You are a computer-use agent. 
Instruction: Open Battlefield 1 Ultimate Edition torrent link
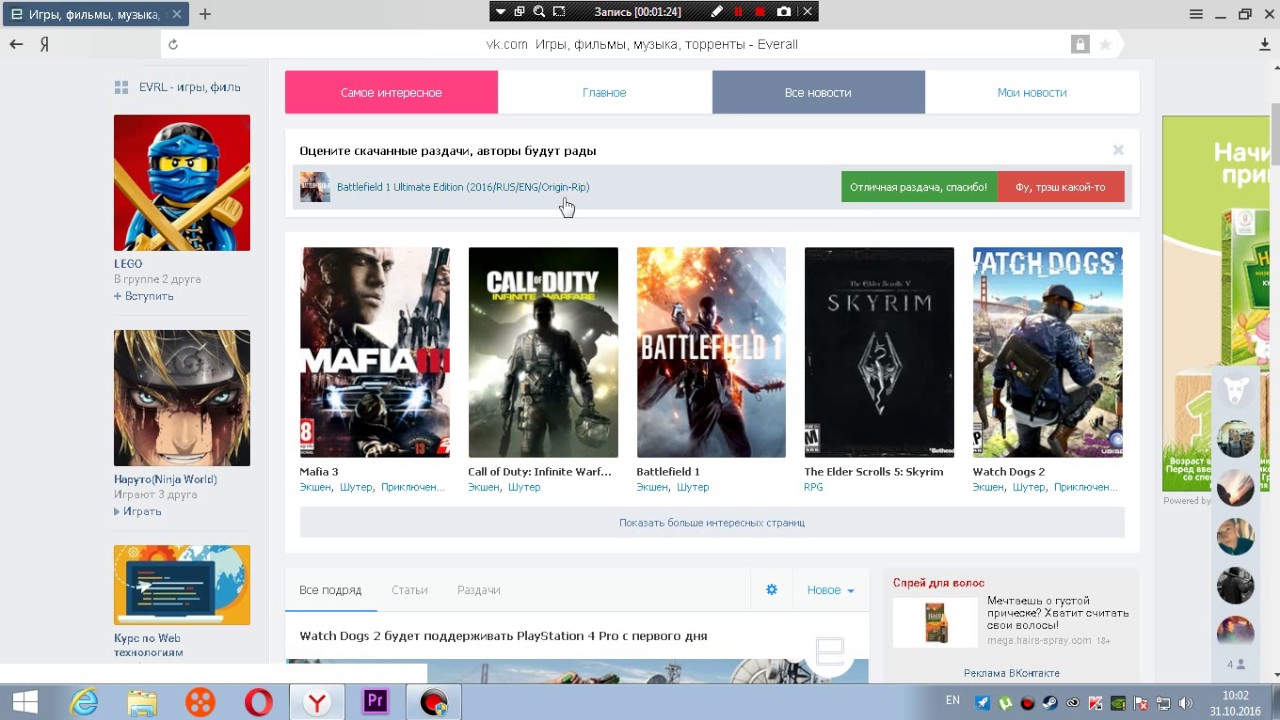point(463,187)
